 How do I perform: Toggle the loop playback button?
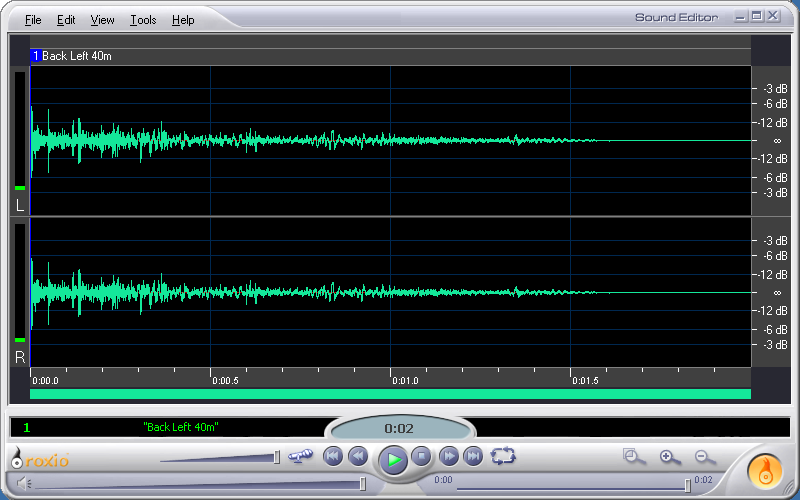click(503, 456)
